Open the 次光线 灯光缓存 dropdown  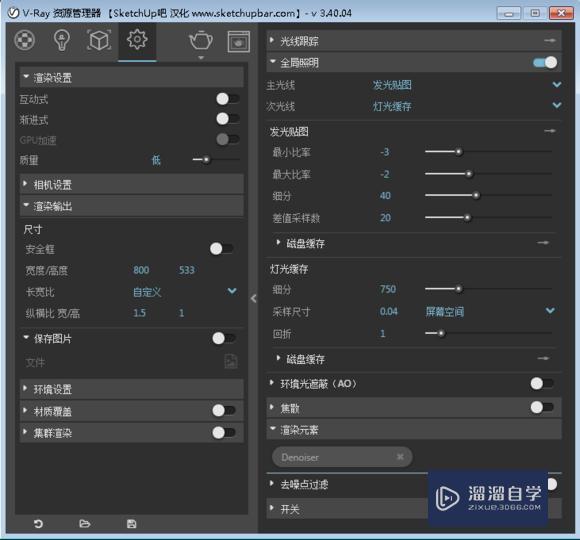click(x=466, y=106)
